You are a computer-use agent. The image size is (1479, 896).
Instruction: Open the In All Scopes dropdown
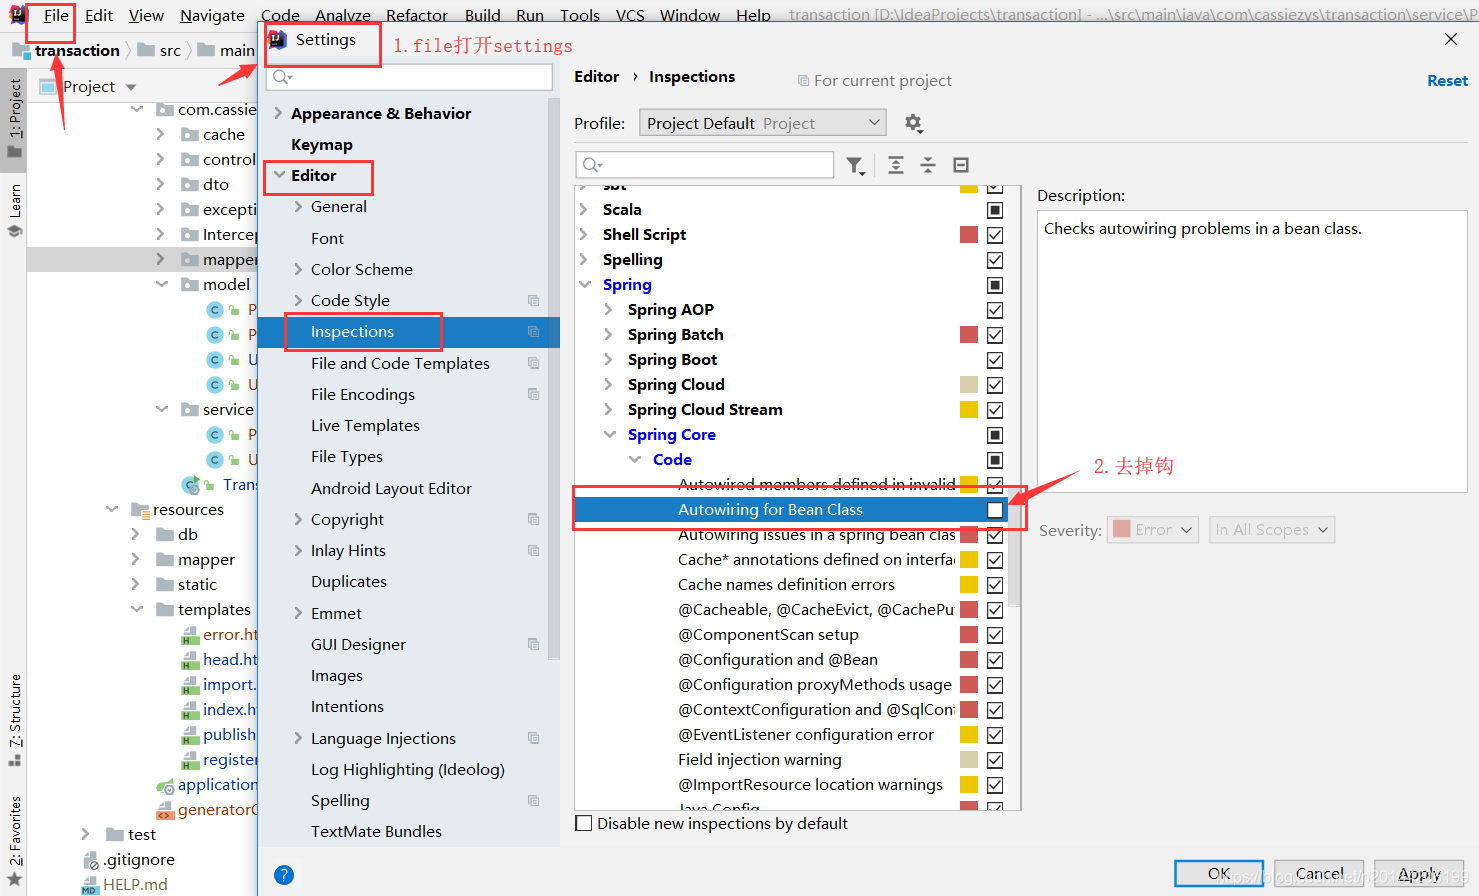click(x=1271, y=530)
